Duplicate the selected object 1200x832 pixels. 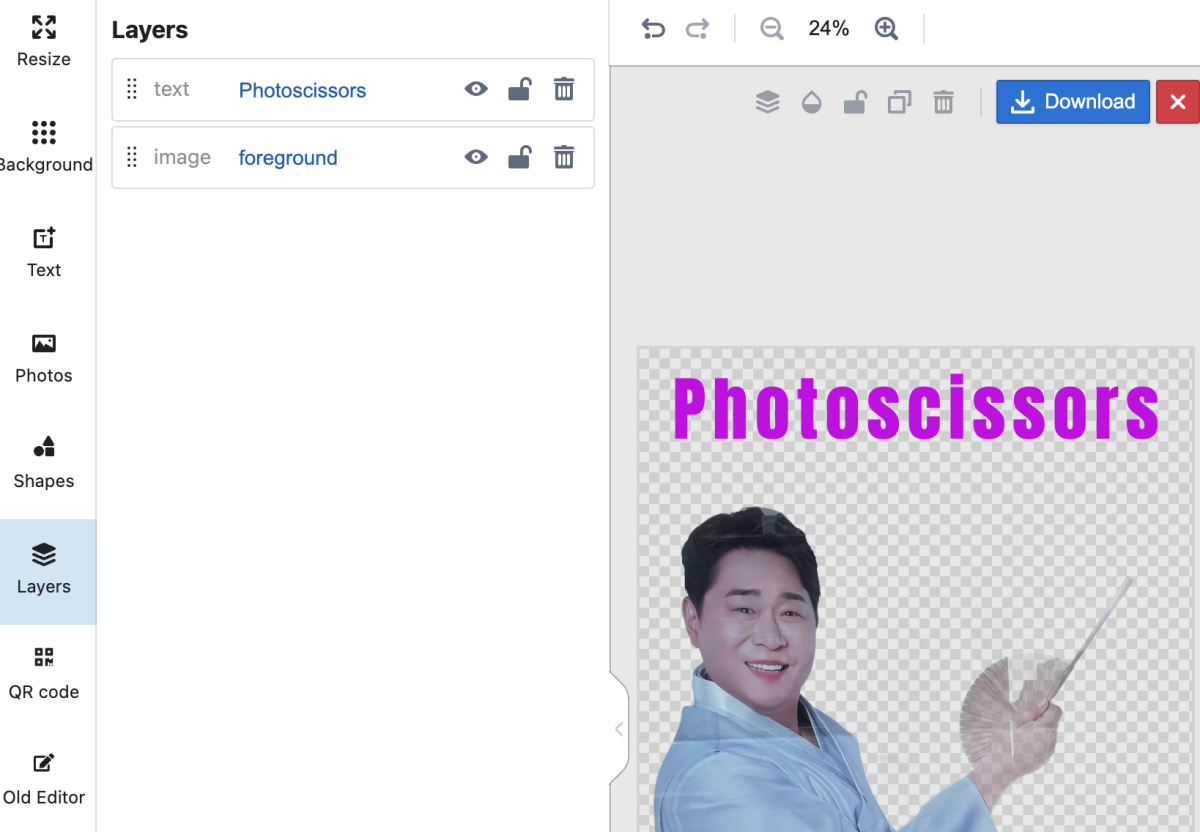click(x=899, y=102)
